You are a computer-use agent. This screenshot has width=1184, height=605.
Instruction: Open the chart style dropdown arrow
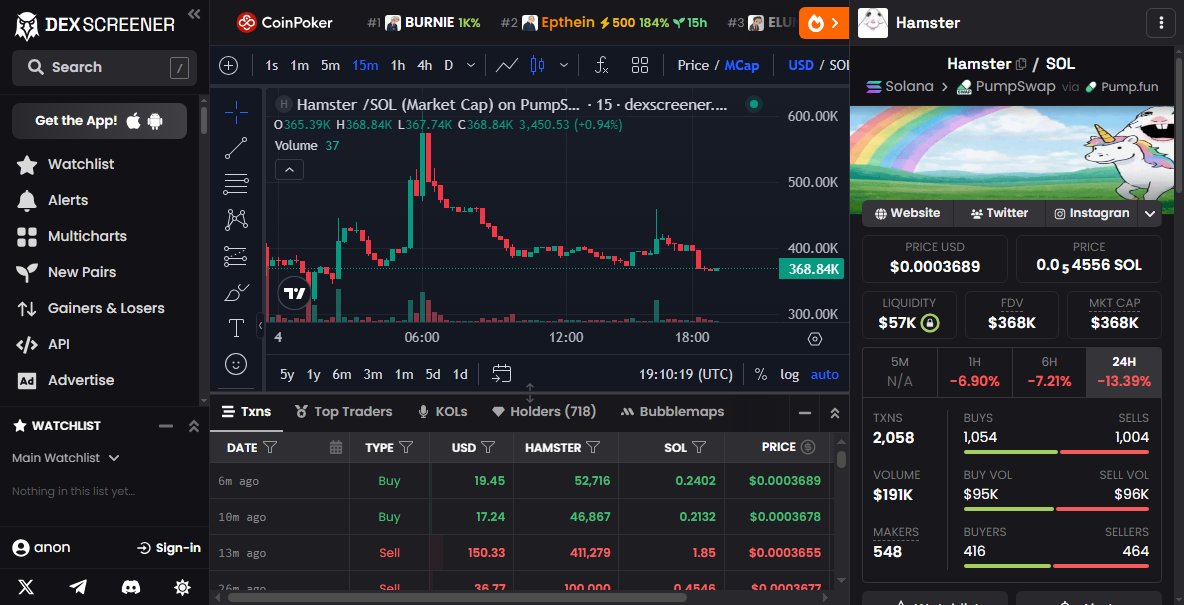(563, 65)
